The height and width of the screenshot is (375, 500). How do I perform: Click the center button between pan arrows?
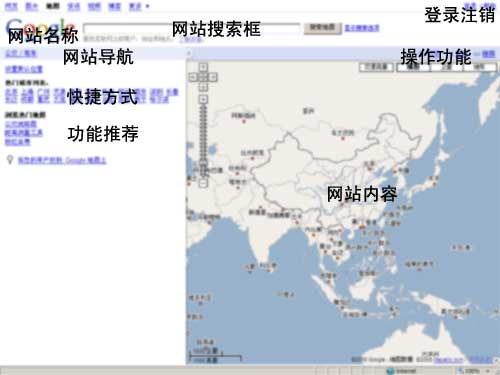[203, 77]
